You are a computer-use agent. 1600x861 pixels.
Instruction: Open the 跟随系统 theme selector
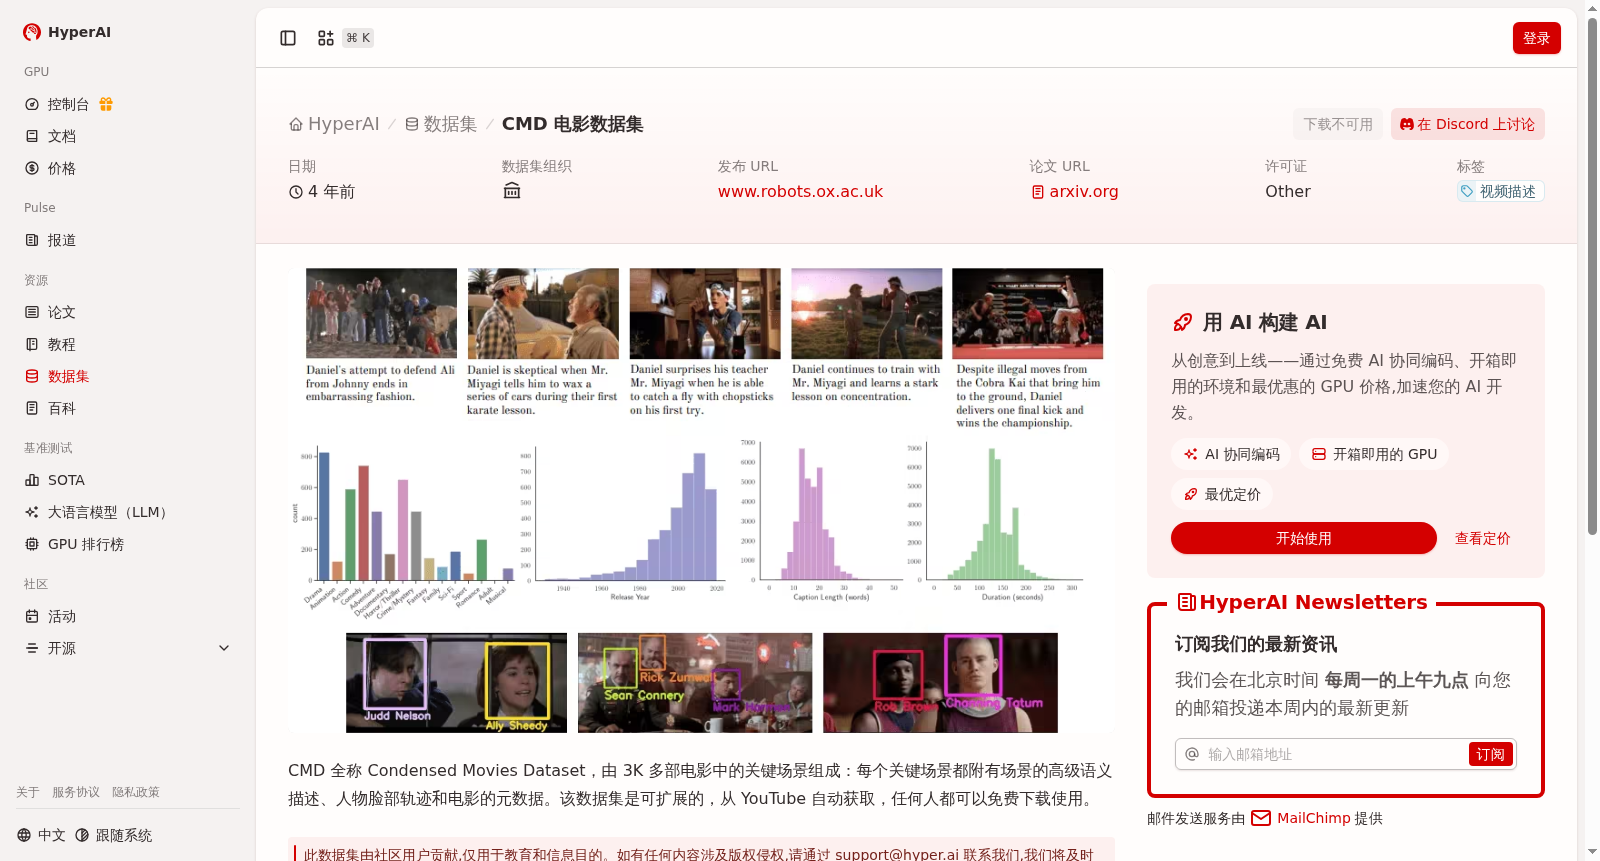point(113,835)
